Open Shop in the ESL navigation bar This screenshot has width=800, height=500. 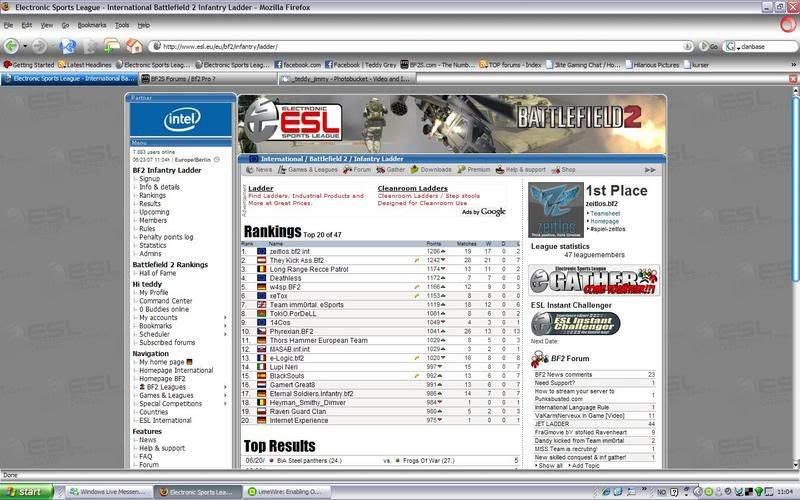[x=563, y=170]
